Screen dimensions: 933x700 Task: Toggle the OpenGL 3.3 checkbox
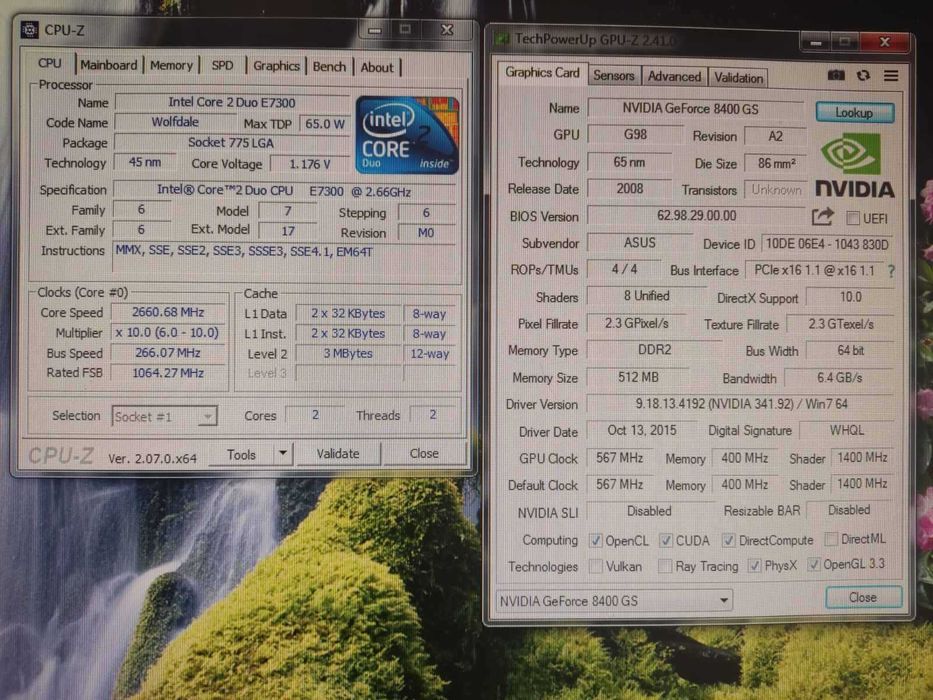814,564
